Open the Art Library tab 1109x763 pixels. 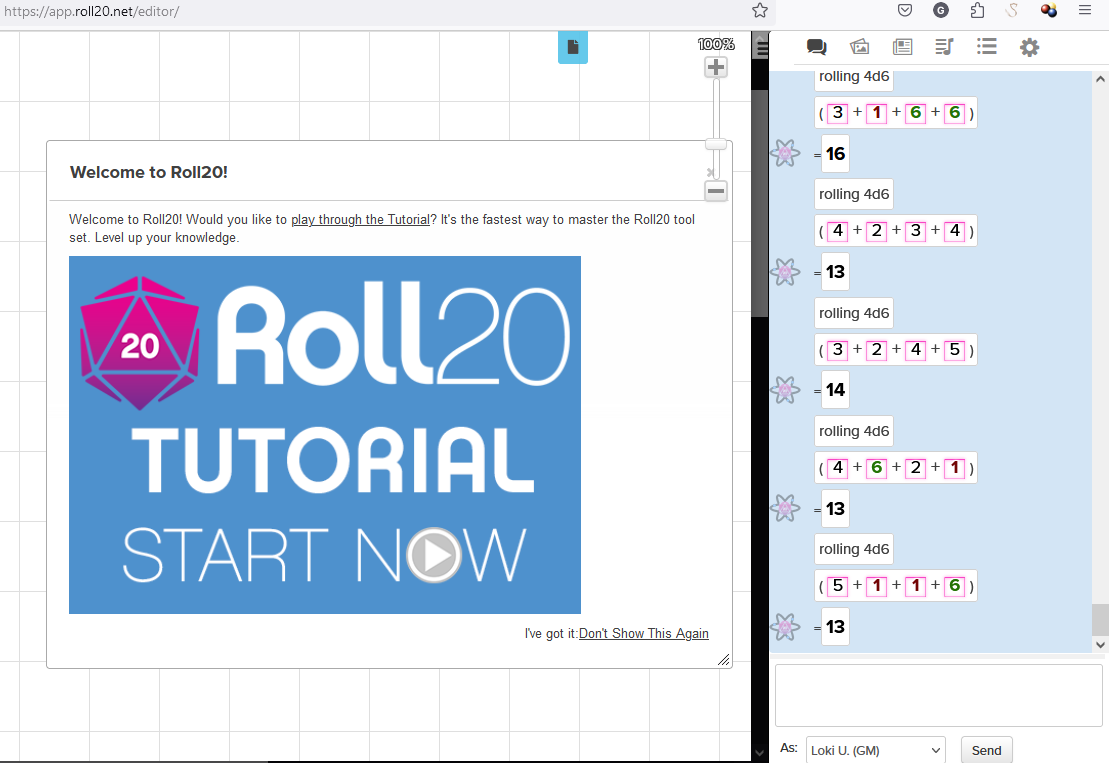pyautogui.click(x=859, y=47)
